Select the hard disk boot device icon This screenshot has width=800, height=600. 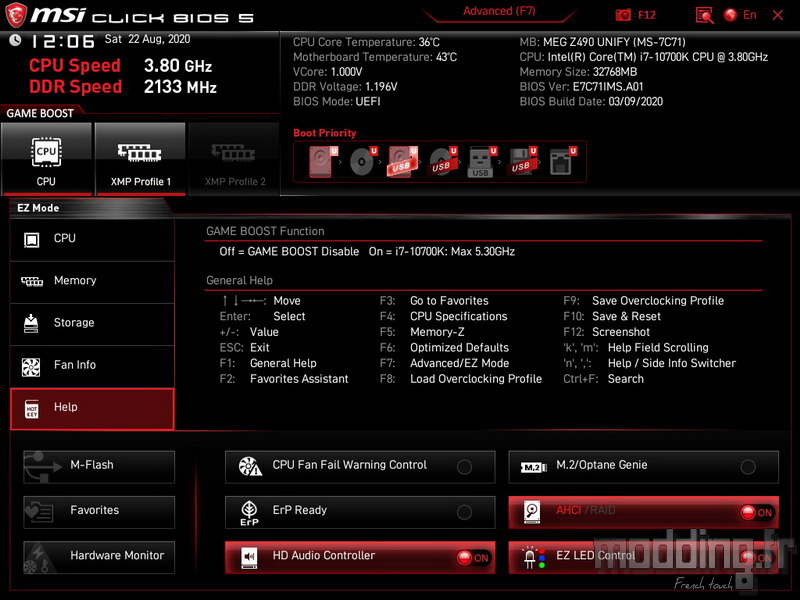323,162
